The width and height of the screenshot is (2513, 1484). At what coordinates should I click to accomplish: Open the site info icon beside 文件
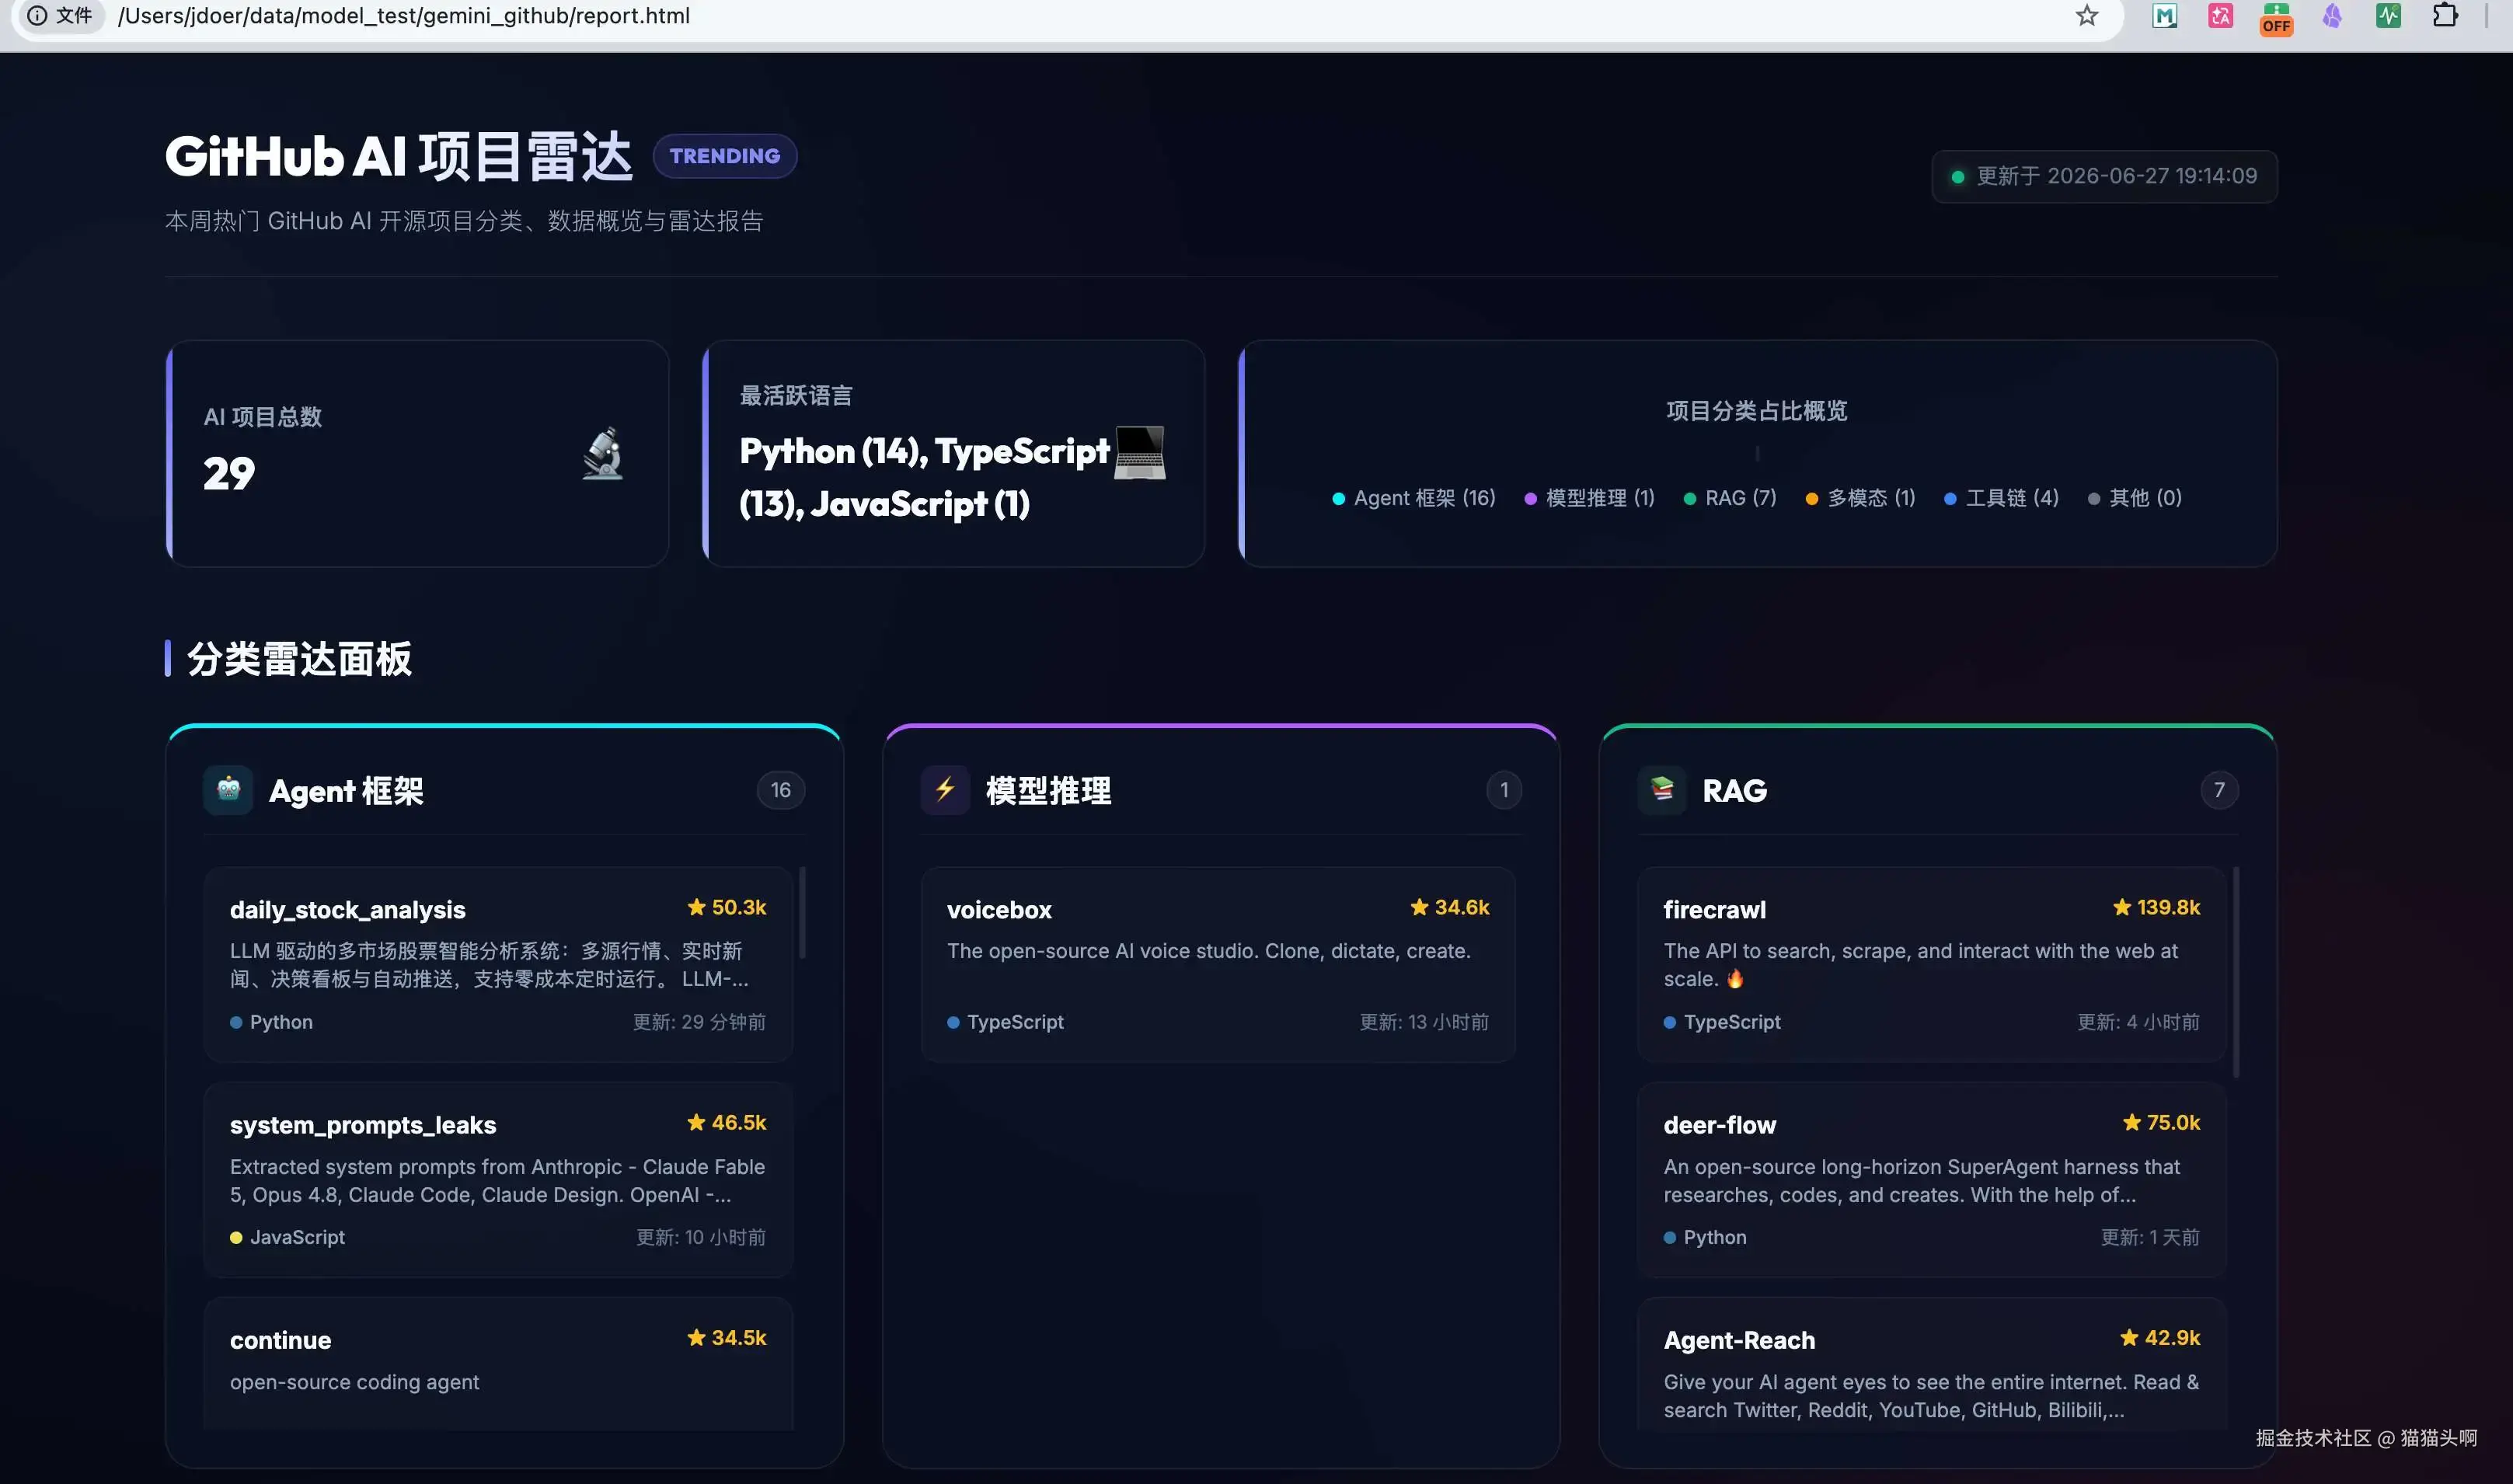[x=37, y=16]
